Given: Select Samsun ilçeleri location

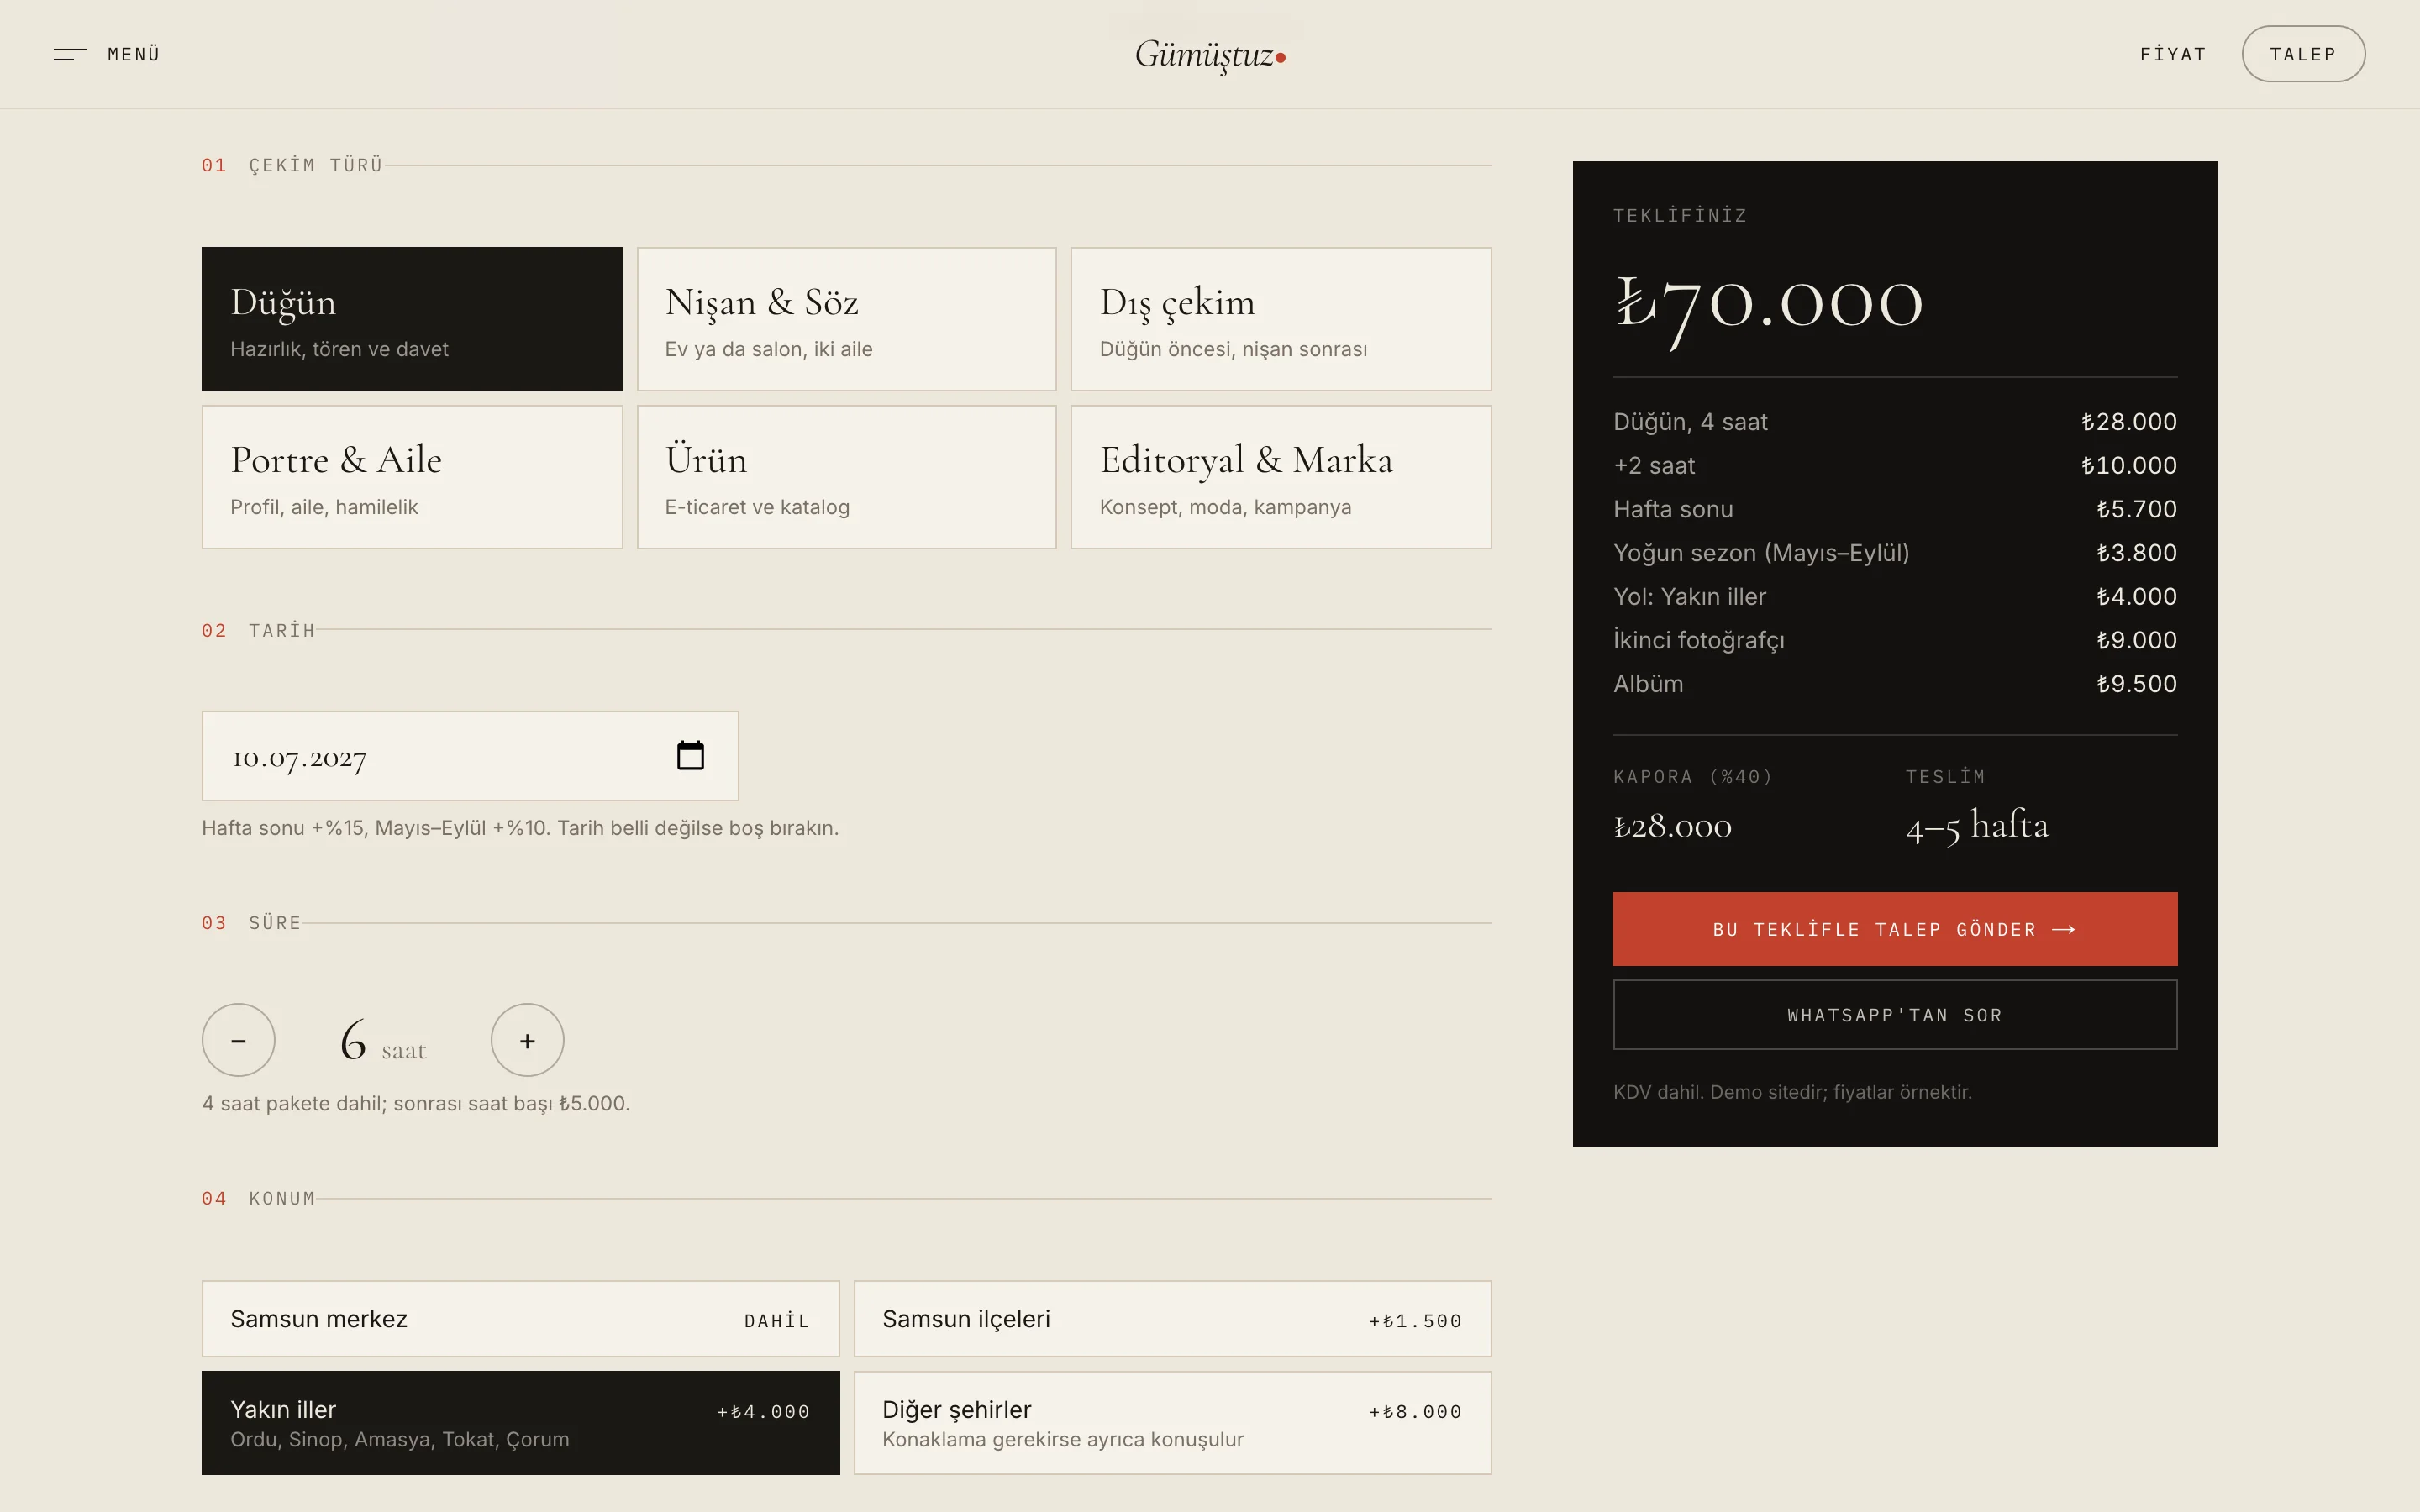Looking at the screenshot, I should point(1173,1319).
